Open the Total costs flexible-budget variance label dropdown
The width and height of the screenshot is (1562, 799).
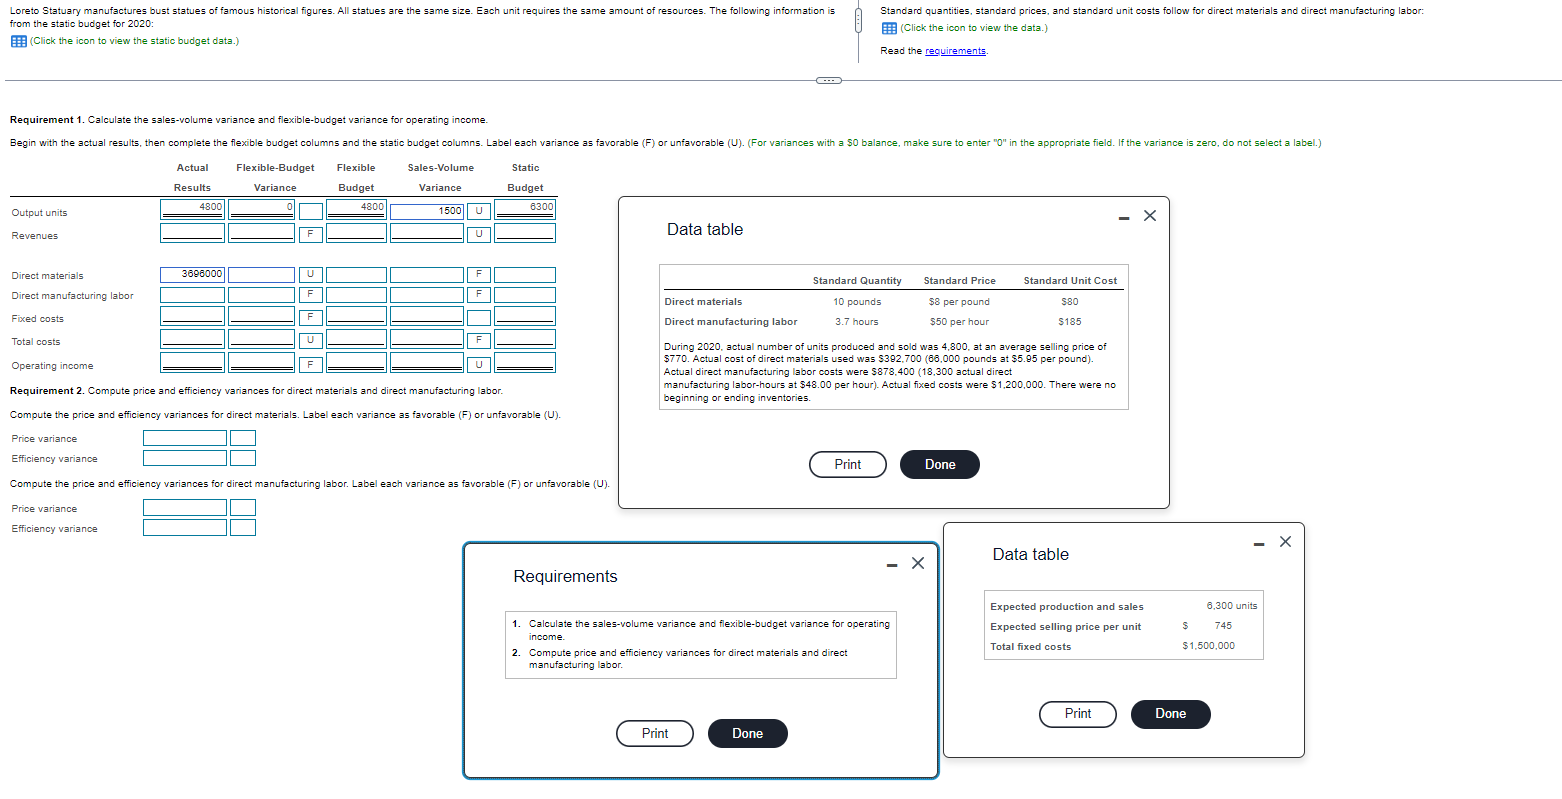(x=311, y=340)
